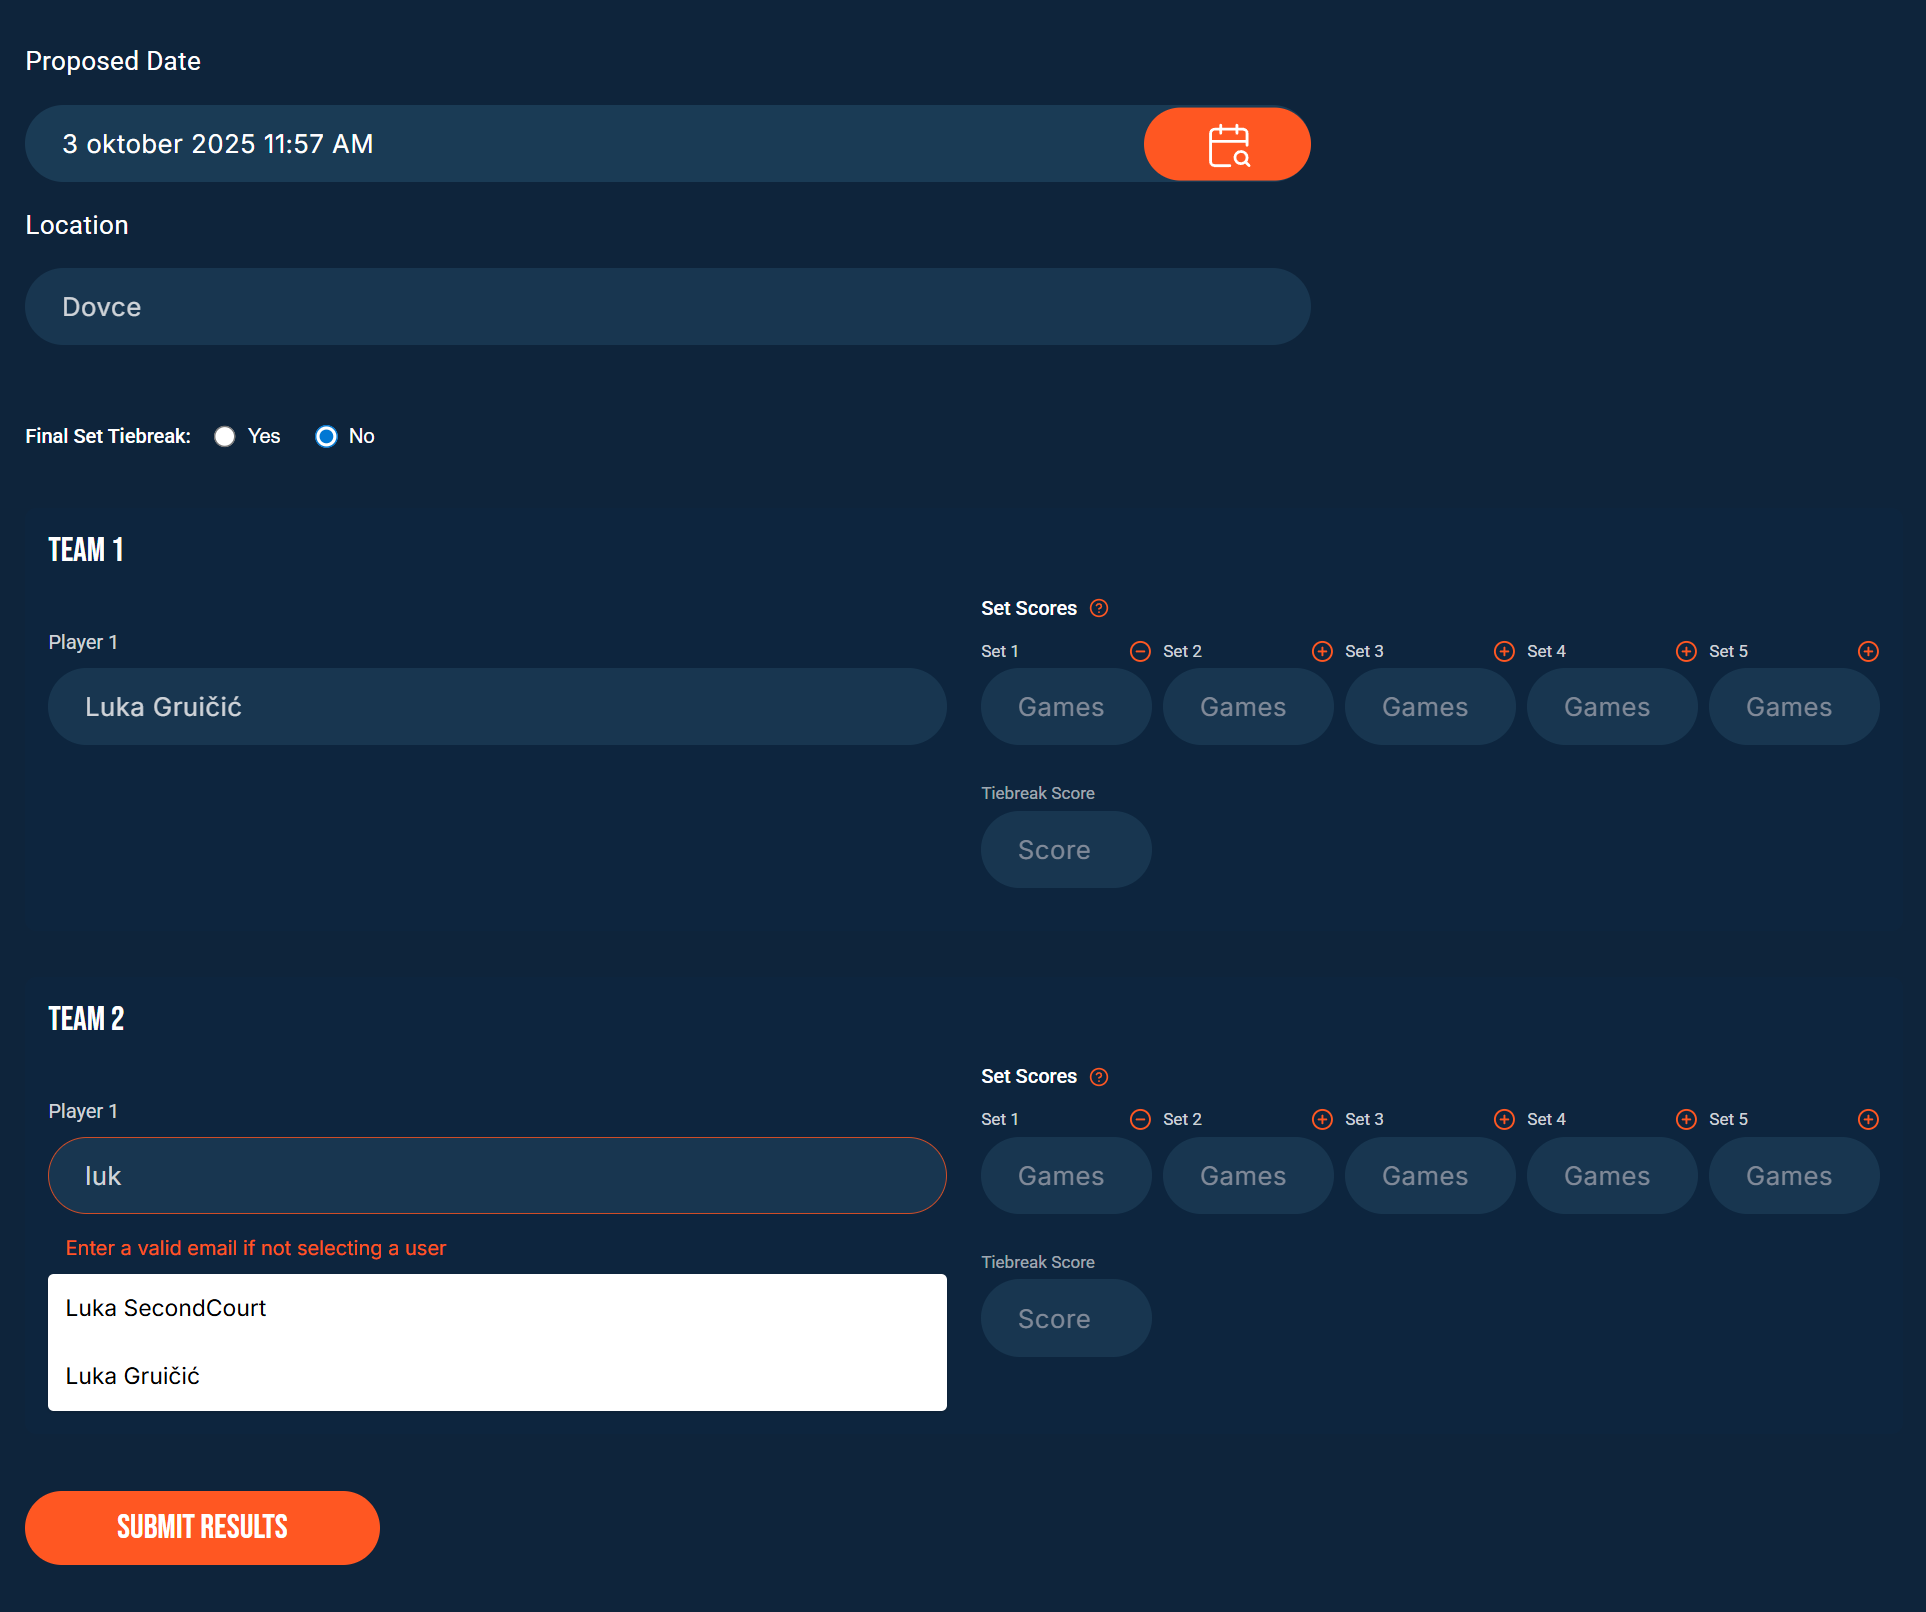Image resolution: width=1926 pixels, height=1612 pixels.
Task: Select Luka Gruičić from the suggestions list
Action: [x=133, y=1376]
